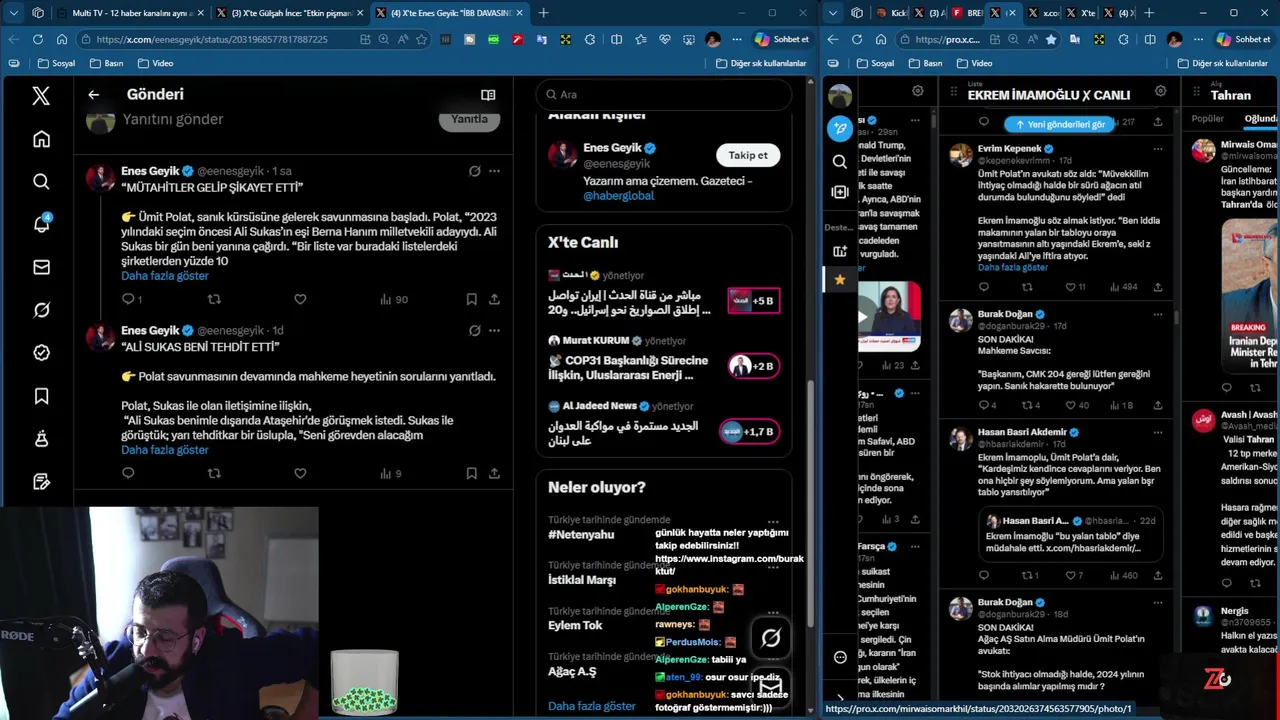Open @haberglobal link in Enes Geyik bio
The image size is (1280, 720).
coord(618,196)
